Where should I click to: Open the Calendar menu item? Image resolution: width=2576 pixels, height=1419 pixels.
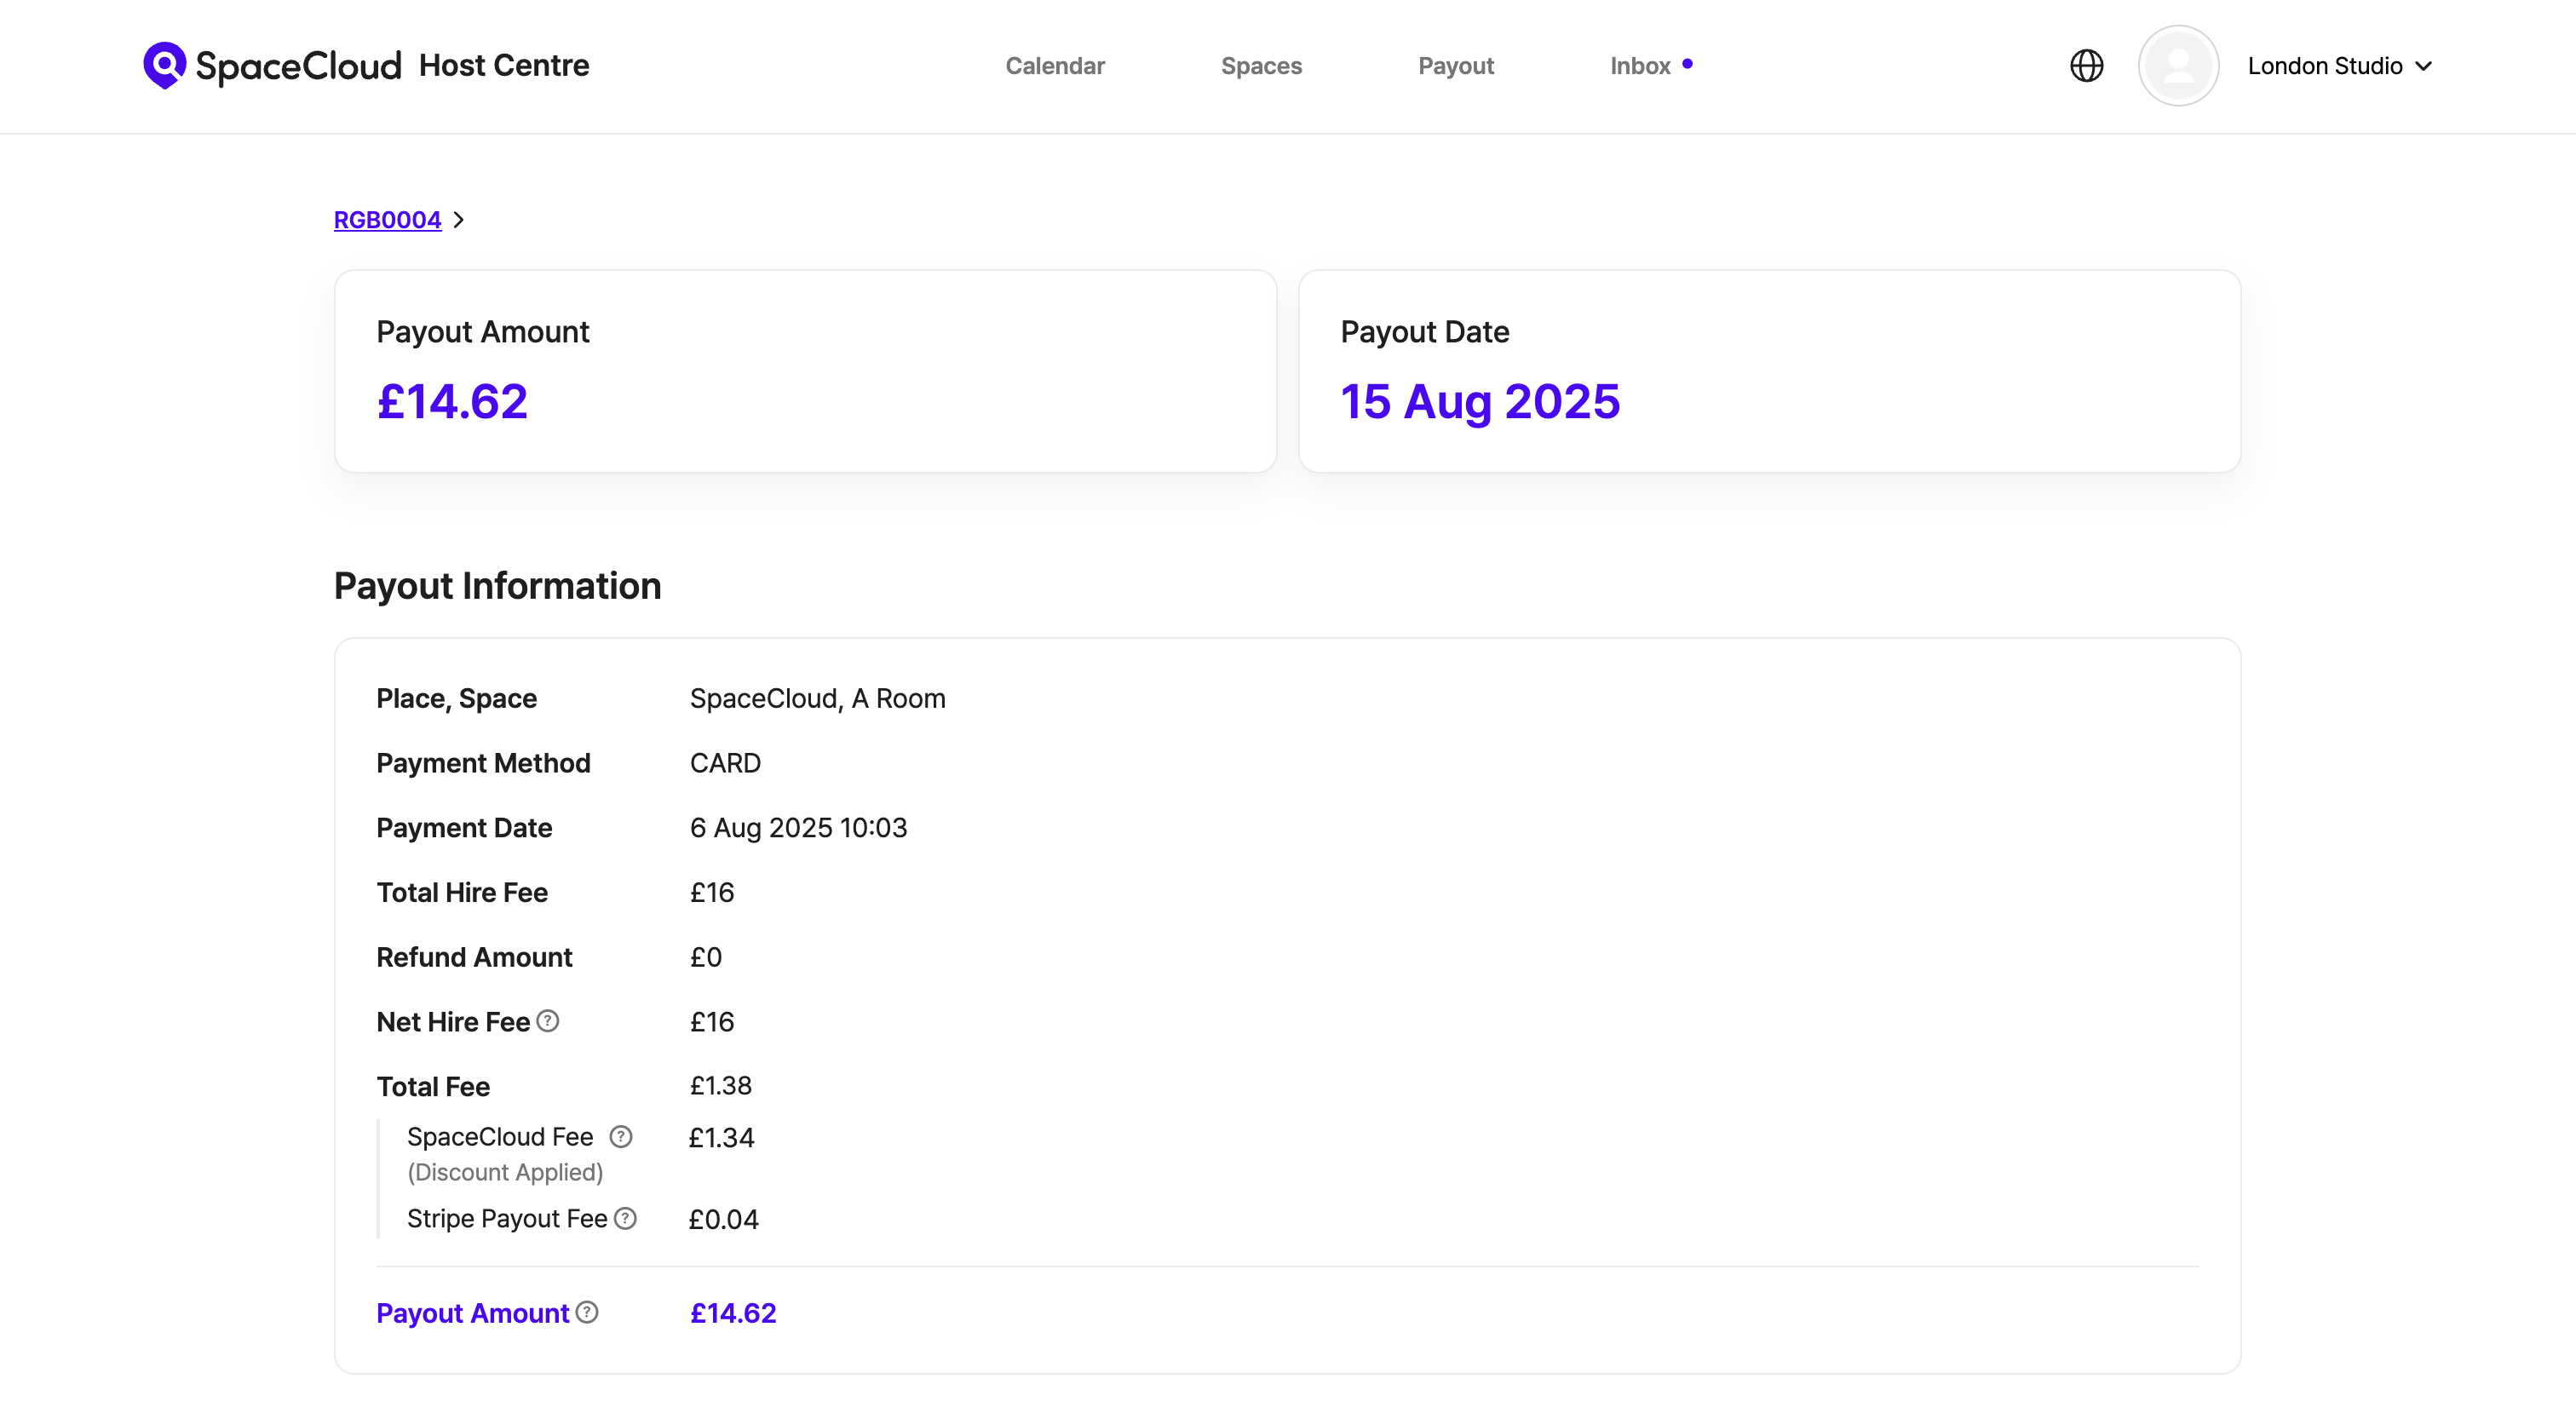[1054, 66]
